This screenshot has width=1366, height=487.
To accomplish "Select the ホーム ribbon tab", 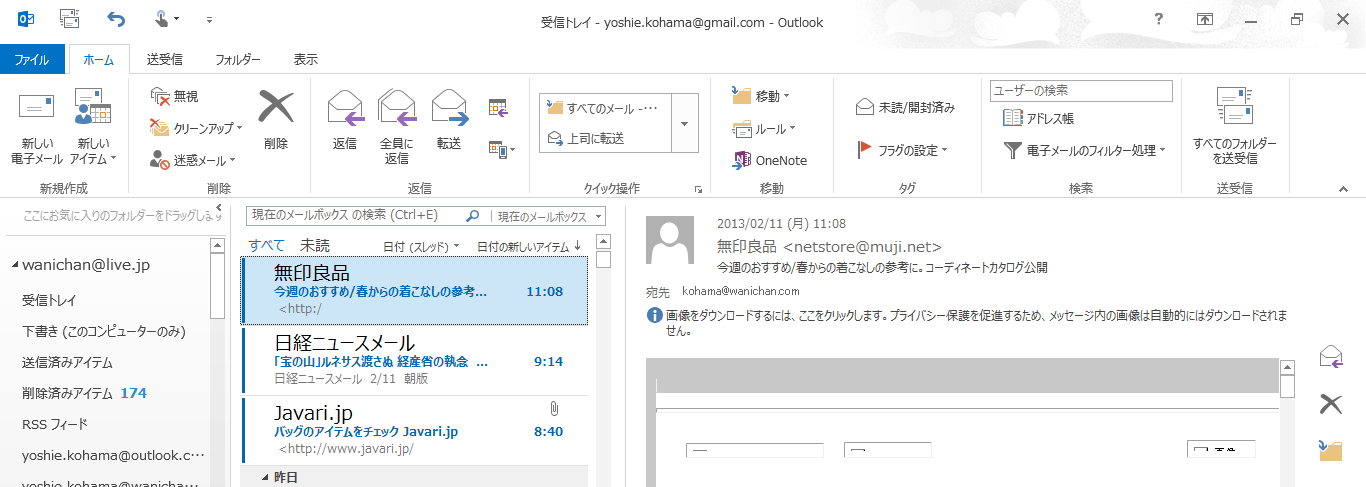I will coord(98,59).
